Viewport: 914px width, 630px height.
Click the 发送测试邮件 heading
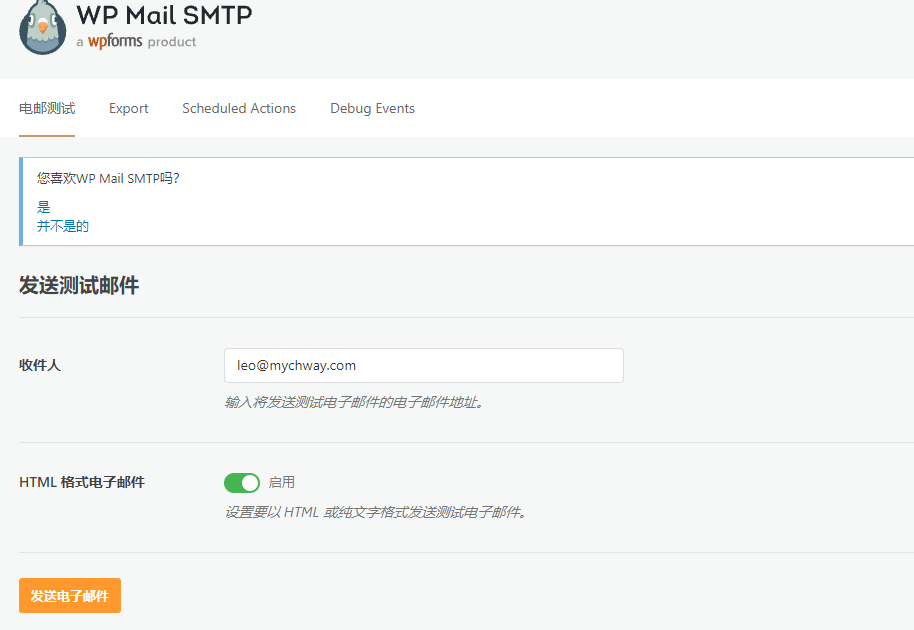(79, 286)
